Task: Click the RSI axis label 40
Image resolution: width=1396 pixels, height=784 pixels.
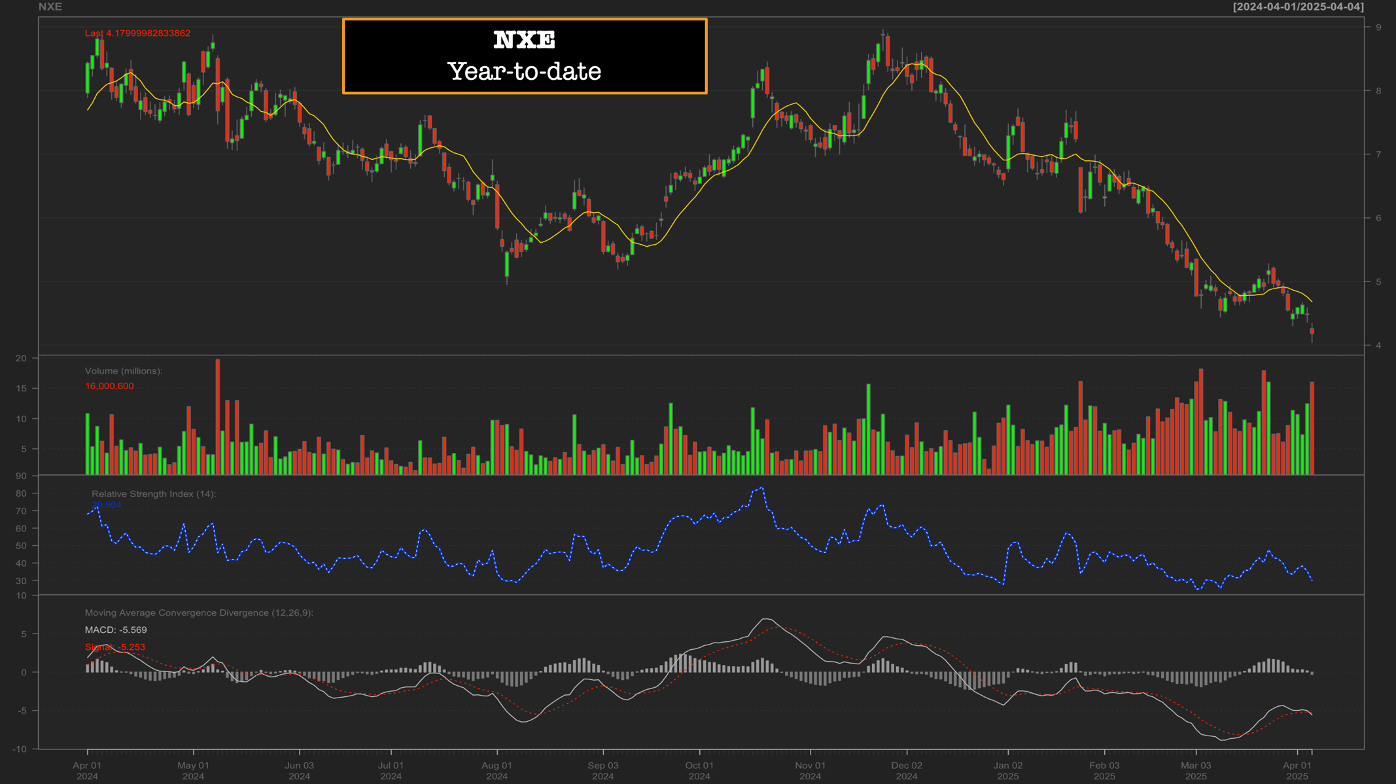Action: pyautogui.click(x=21, y=563)
